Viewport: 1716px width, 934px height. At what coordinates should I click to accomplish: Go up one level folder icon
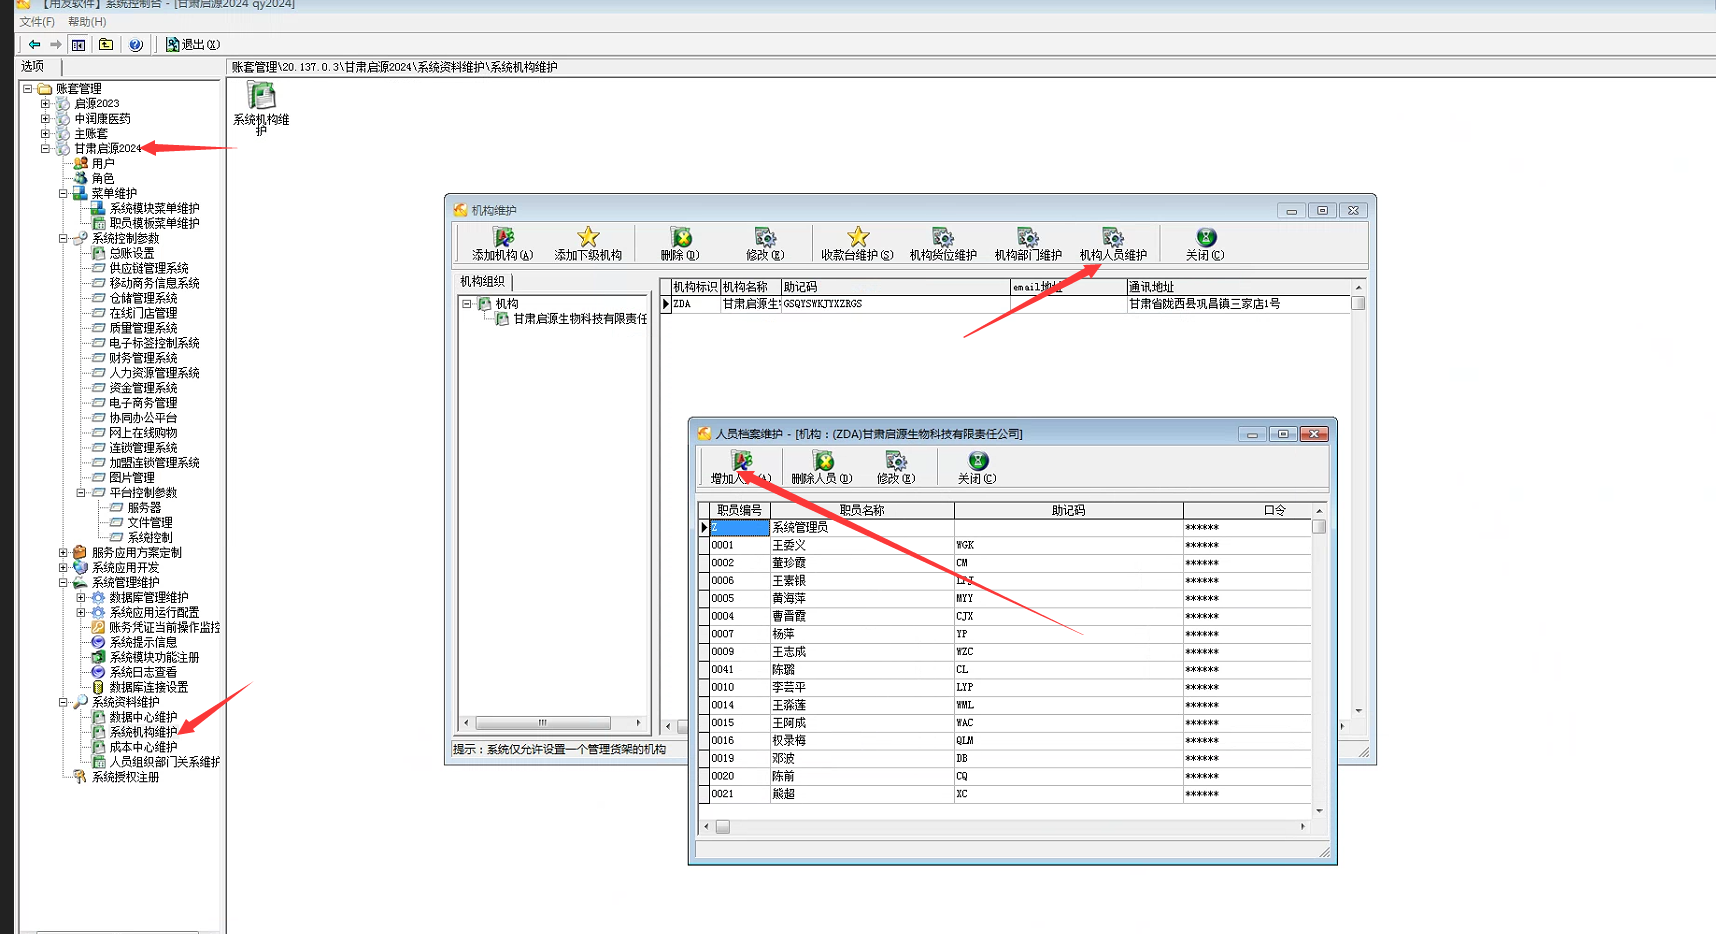pyautogui.click(x=106, y=44)
